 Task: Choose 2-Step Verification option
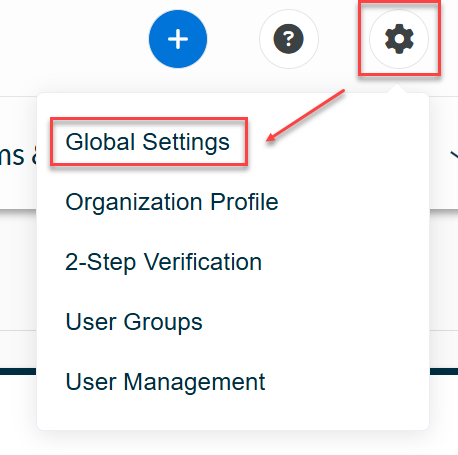(163, 262)
